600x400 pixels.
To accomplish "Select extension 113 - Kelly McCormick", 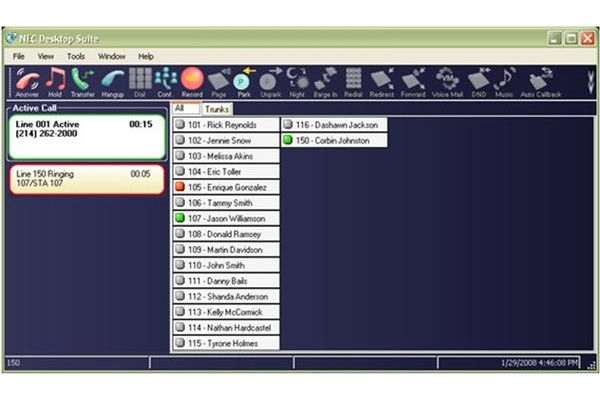I will pos(226,312).
